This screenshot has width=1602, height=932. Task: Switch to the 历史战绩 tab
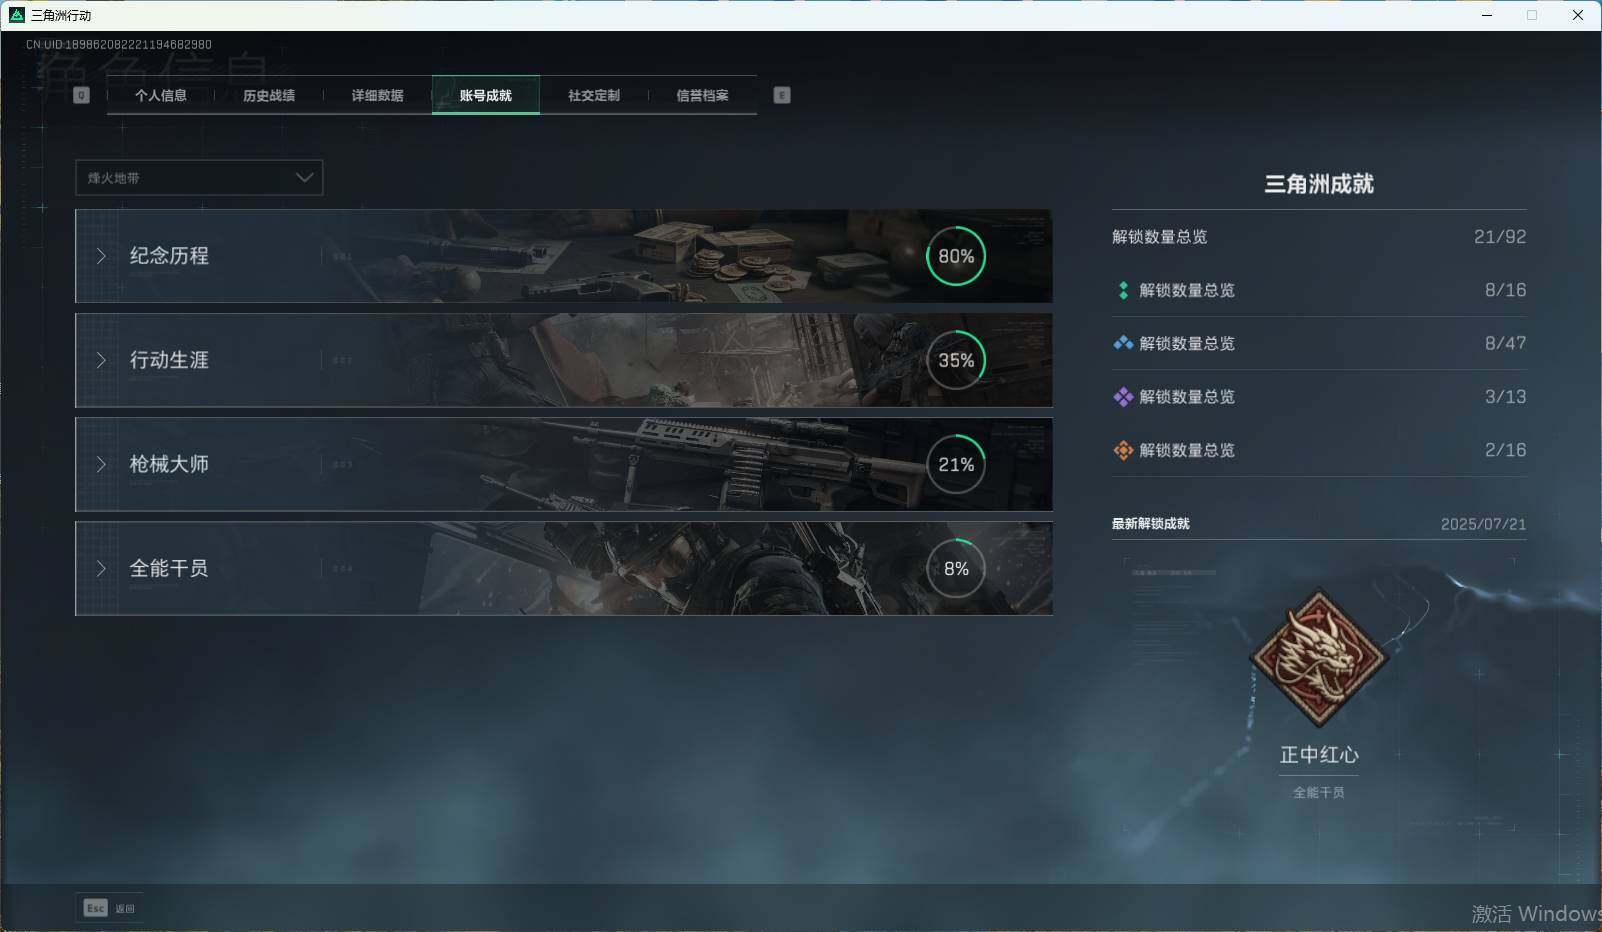point(269,95)
